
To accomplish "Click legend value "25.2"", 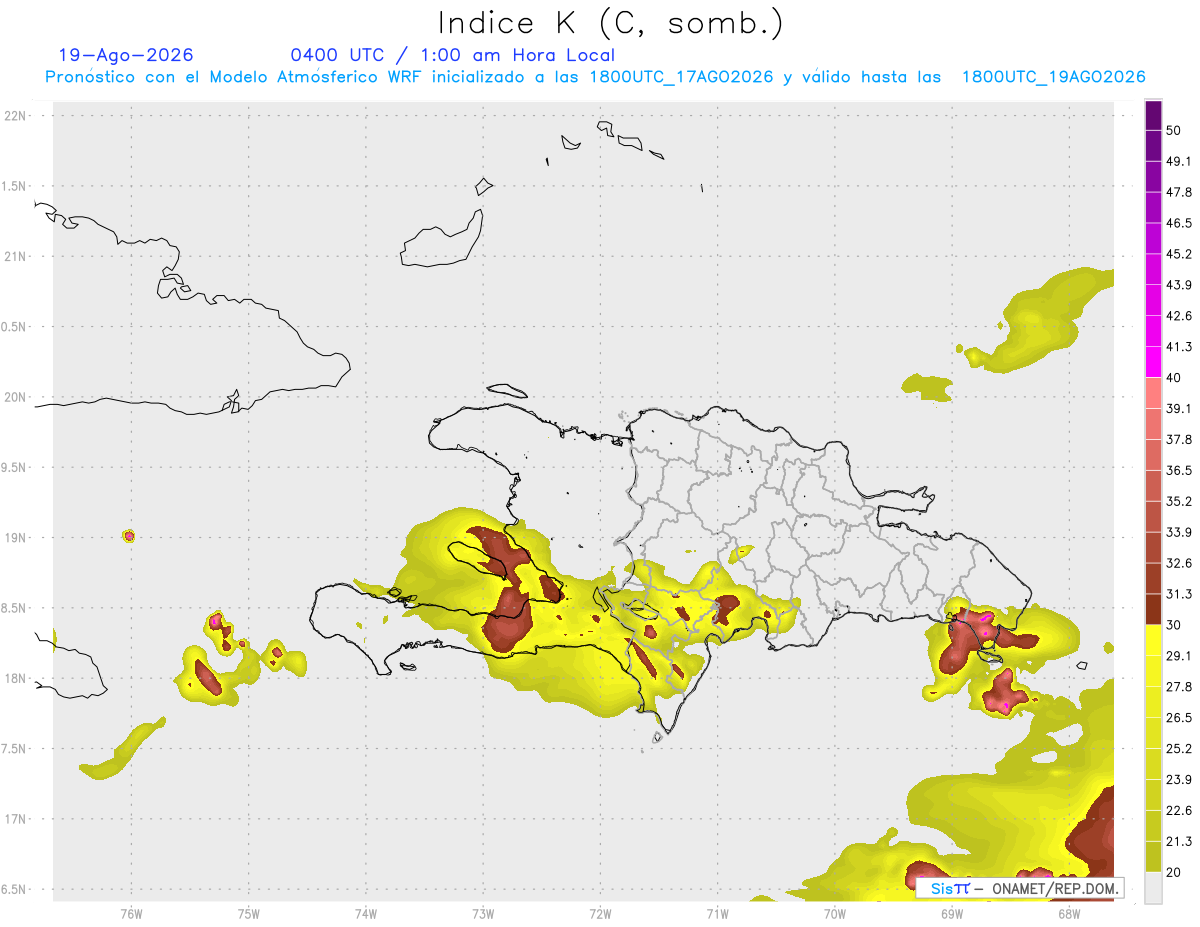I will pyautogui.click(x=1178, y=749).
